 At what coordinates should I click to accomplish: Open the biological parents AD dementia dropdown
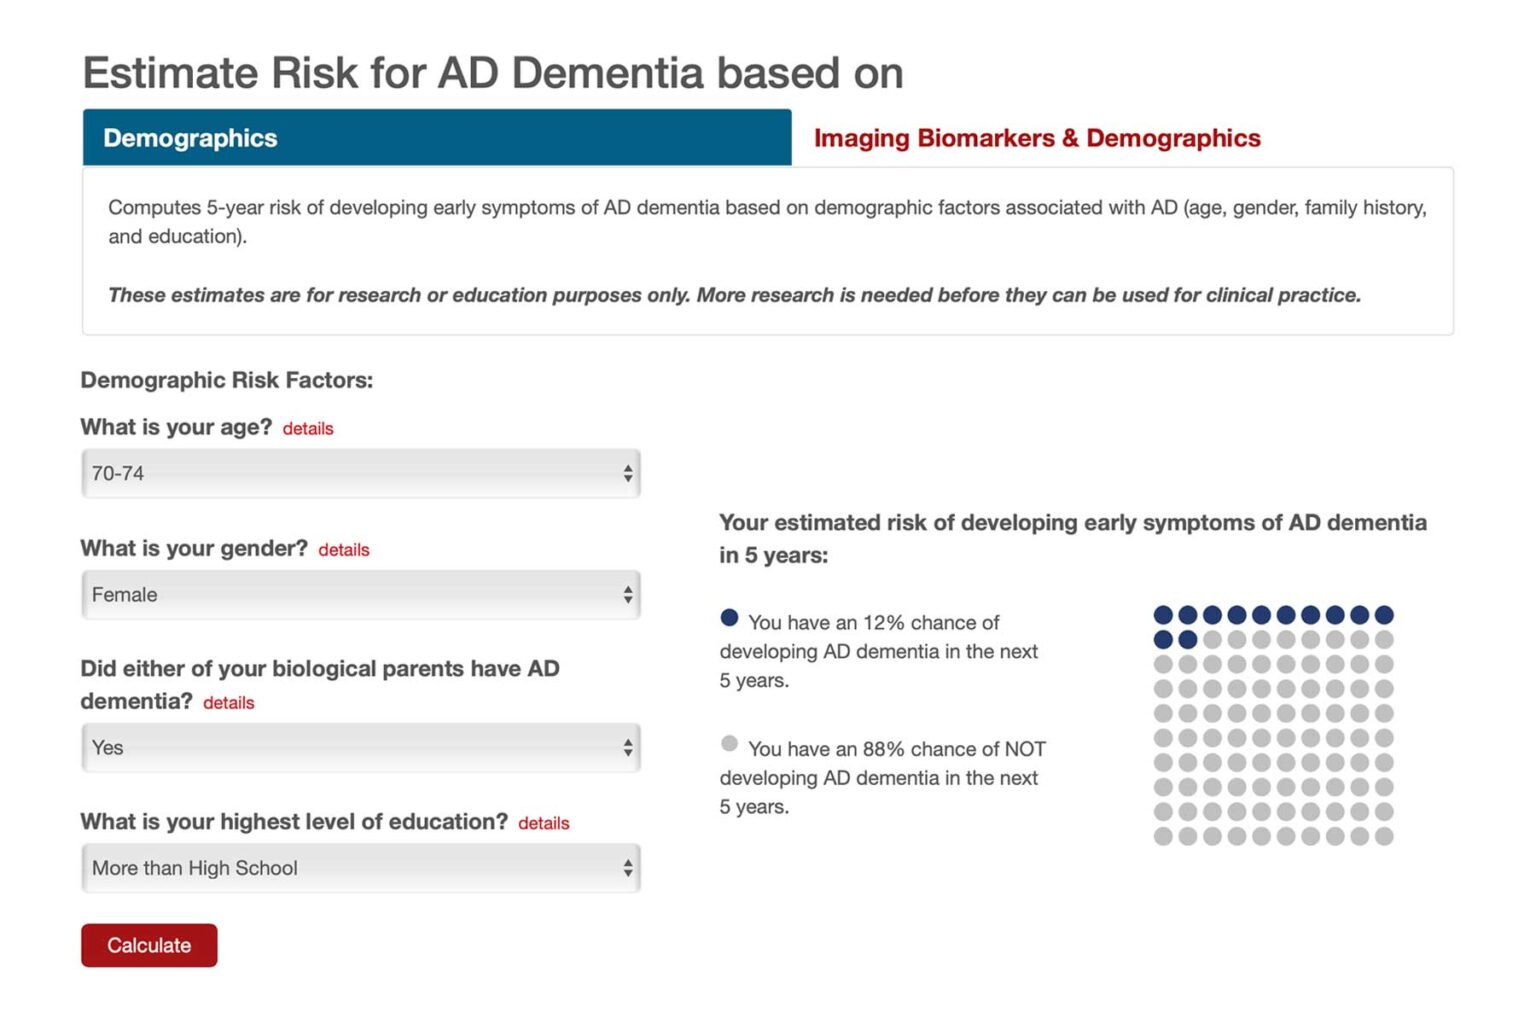[x=360, y=747]
